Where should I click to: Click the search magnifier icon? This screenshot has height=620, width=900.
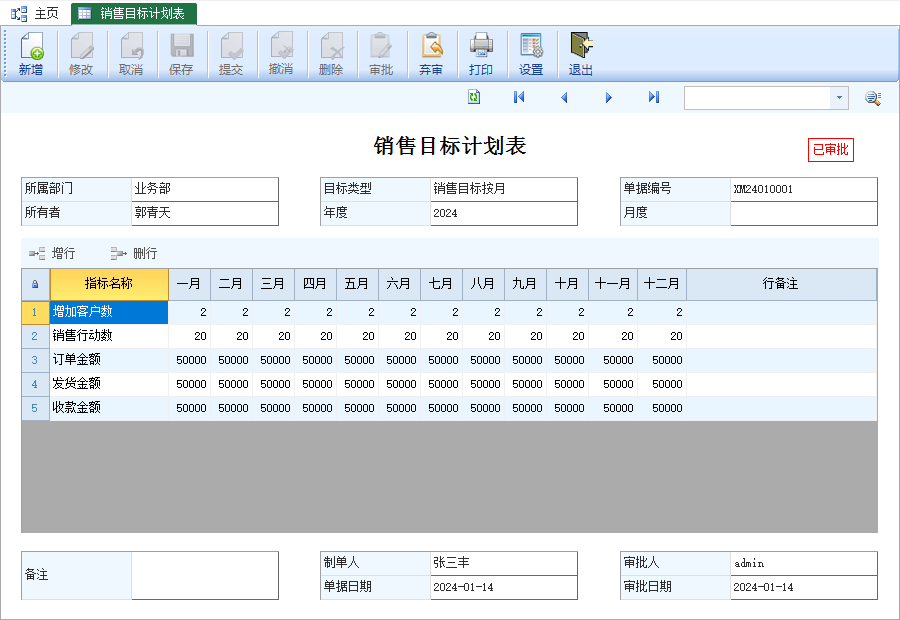pos(873,98)
